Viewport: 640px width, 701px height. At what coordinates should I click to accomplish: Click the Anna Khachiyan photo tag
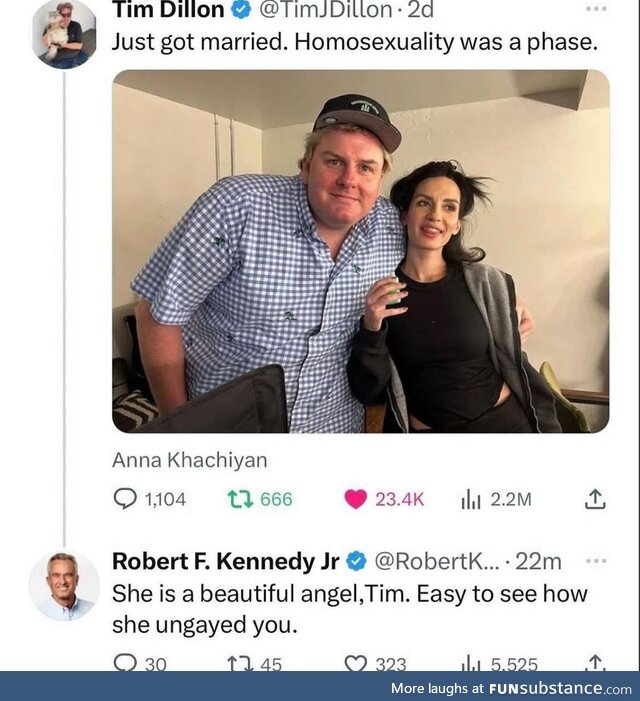190,460
